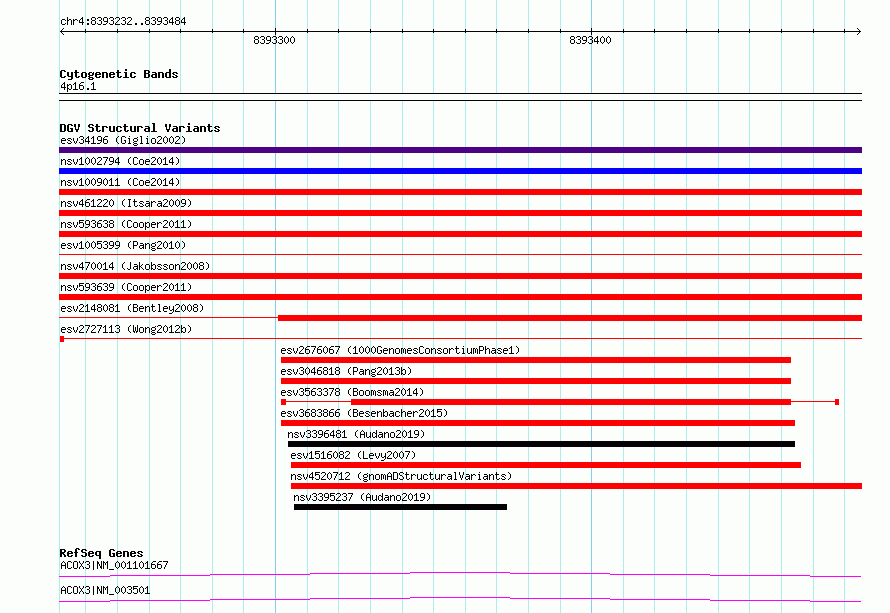This screenshot has width=890, height=613.
Task: Click the thick red esv2148081 bar
Action: pyautogui.click(x=570, y=318)
